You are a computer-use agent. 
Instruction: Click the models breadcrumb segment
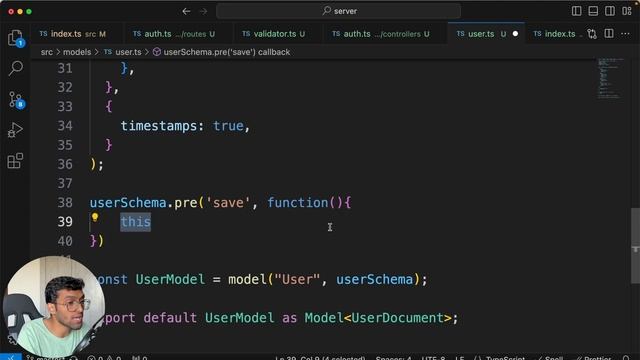click(77, 52)
